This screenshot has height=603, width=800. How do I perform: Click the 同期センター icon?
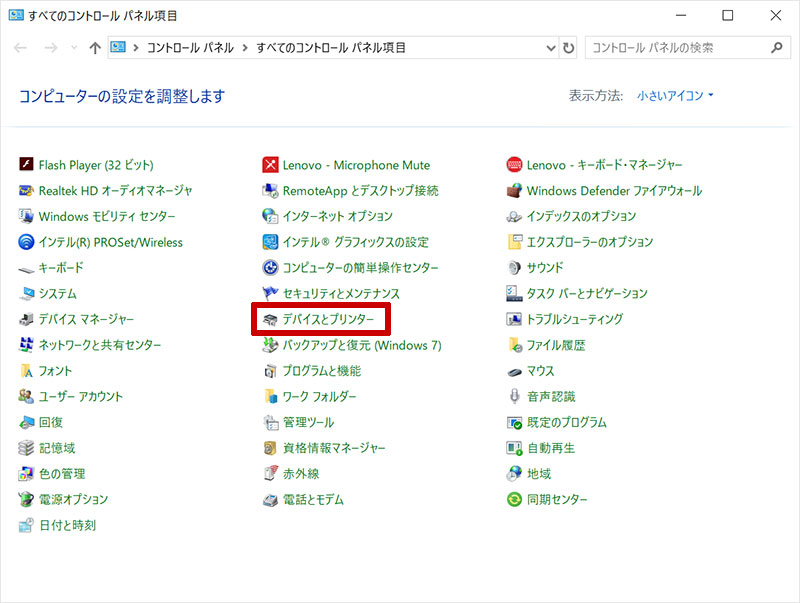[x=514, y=499]
